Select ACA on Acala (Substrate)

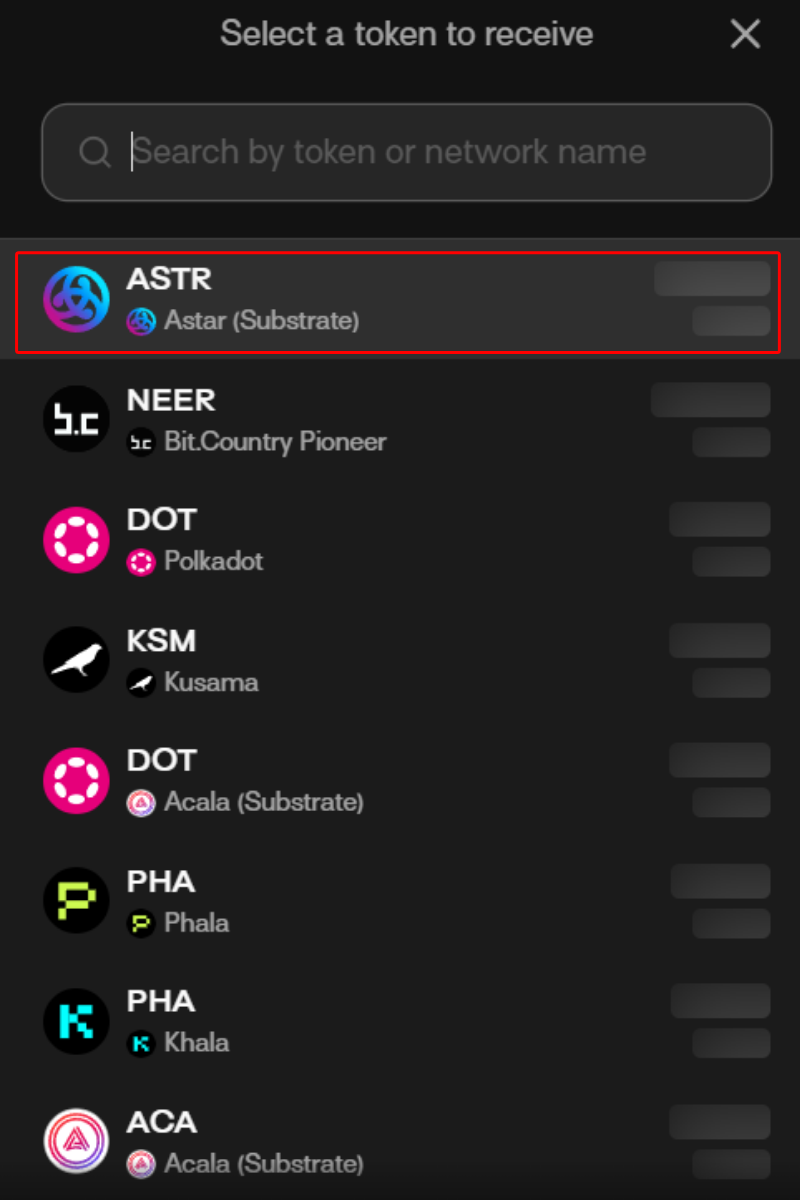coord(400,1142)
